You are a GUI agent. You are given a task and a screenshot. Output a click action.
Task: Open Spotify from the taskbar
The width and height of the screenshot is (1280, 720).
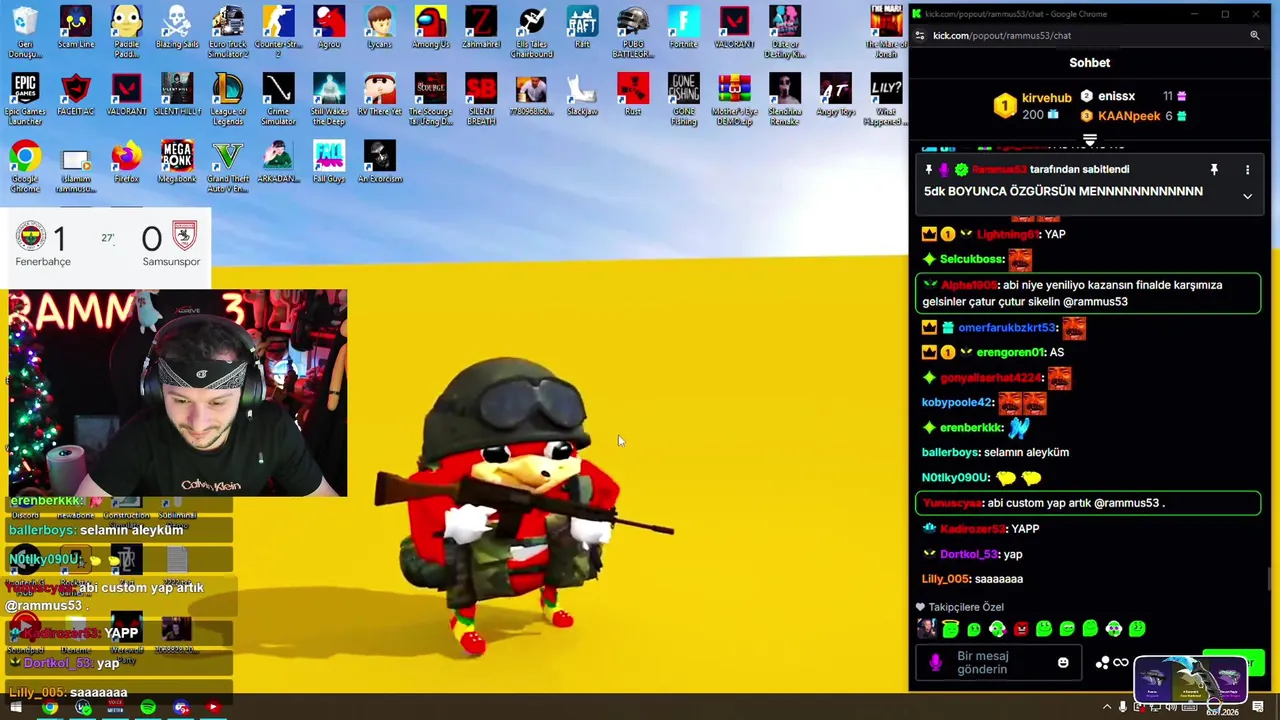coord(148,708)
